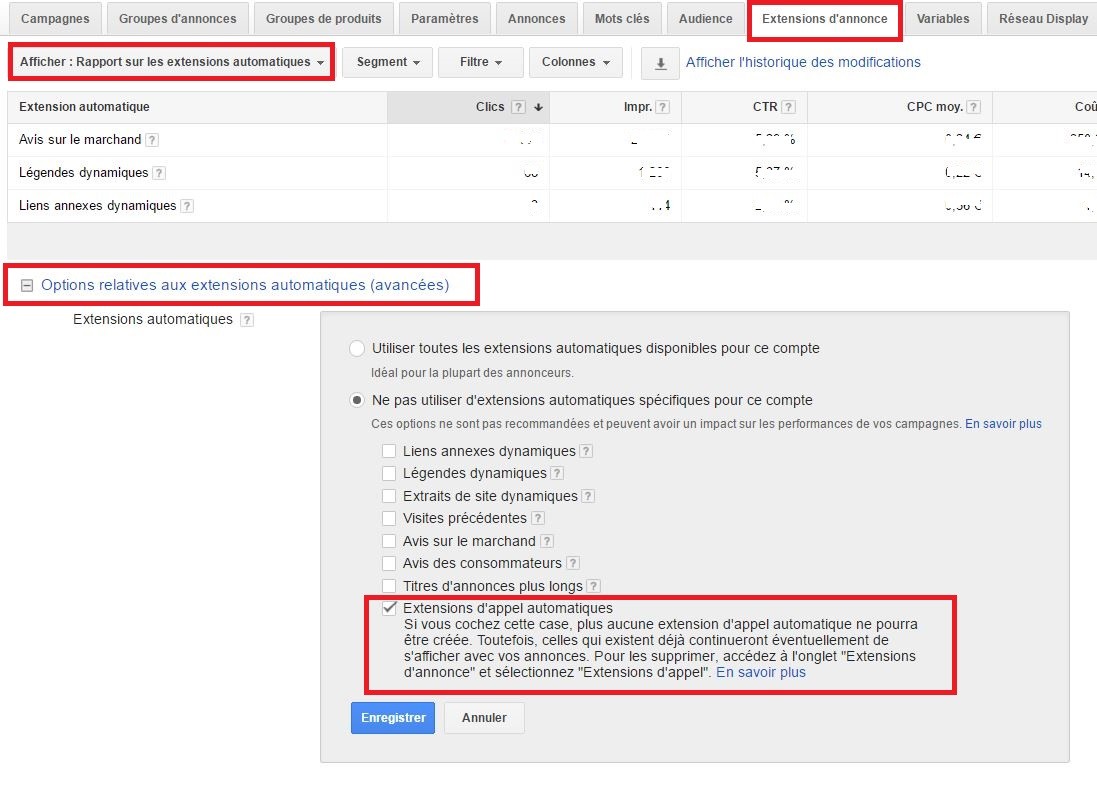Open 'Afficher l'historique des modifications' link
The image size is (1097, 790).
803,62
